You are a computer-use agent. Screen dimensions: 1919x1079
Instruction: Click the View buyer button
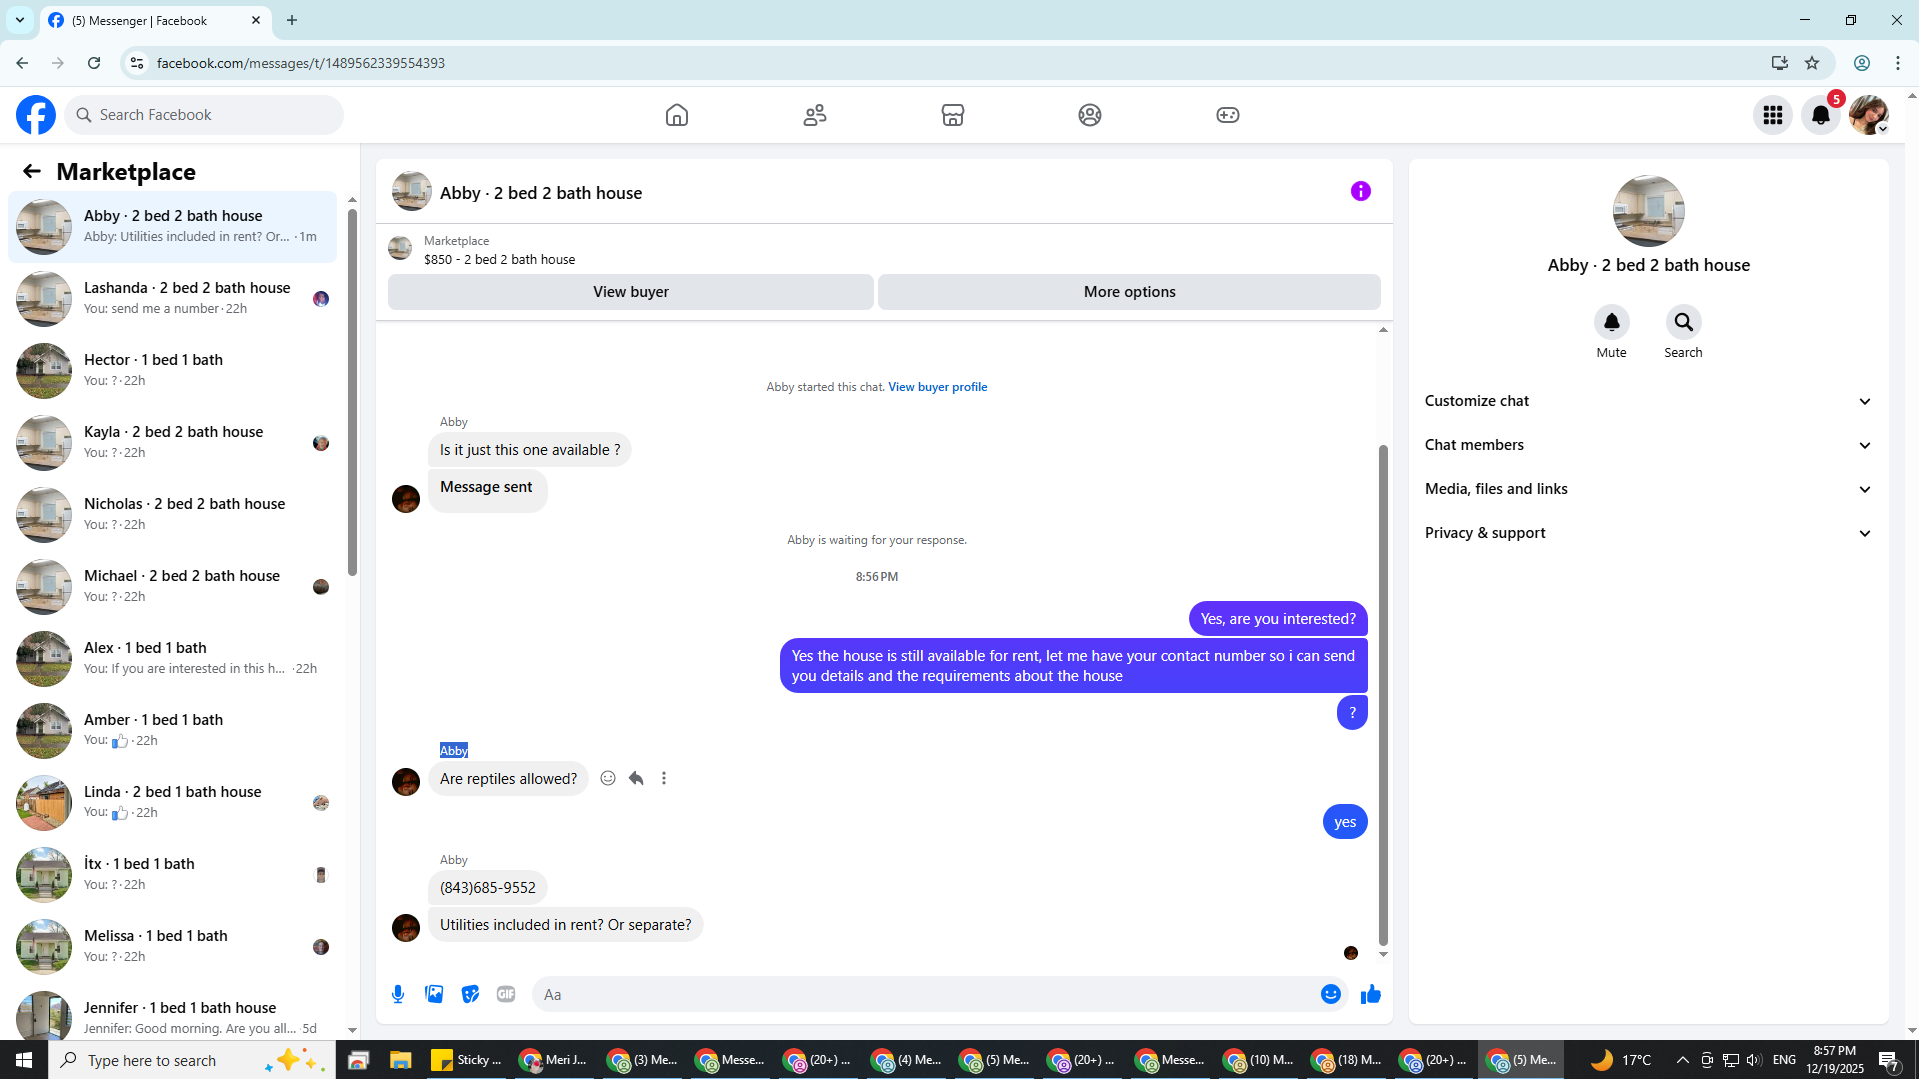(x=631, y=292)
